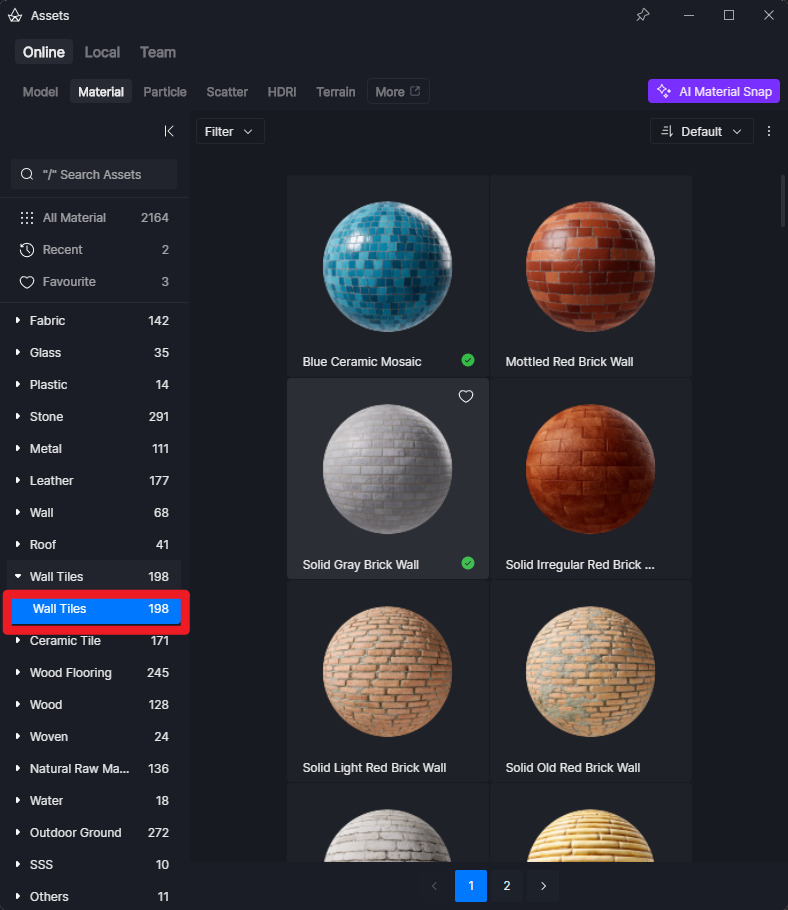Favourite the Solid Gray Brick Wall material
The image size is (788, 910).
pos(465,397)
